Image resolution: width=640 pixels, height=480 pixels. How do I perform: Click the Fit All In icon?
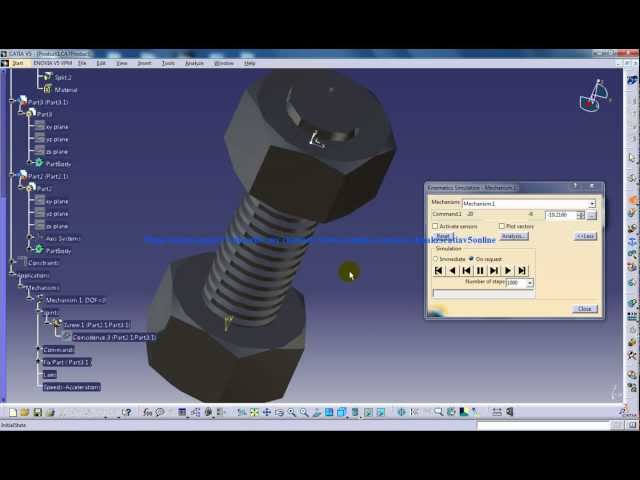tap(254, 412)
